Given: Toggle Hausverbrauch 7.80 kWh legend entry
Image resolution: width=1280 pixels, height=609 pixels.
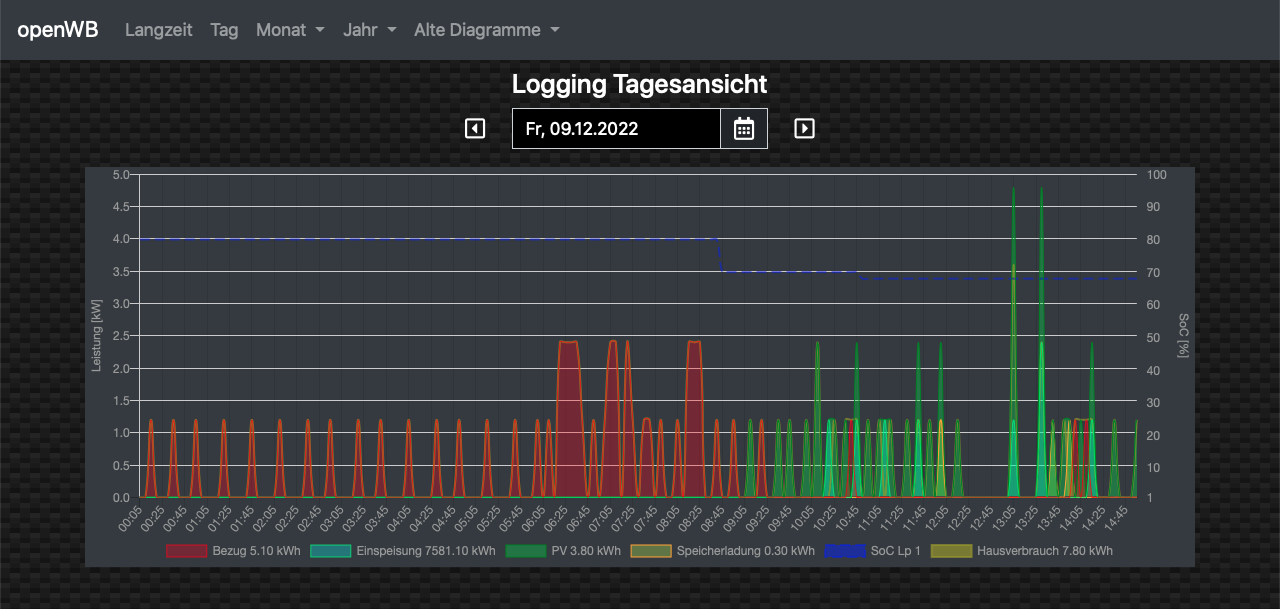Looking at the screenshot, I should coord(1043,550).
